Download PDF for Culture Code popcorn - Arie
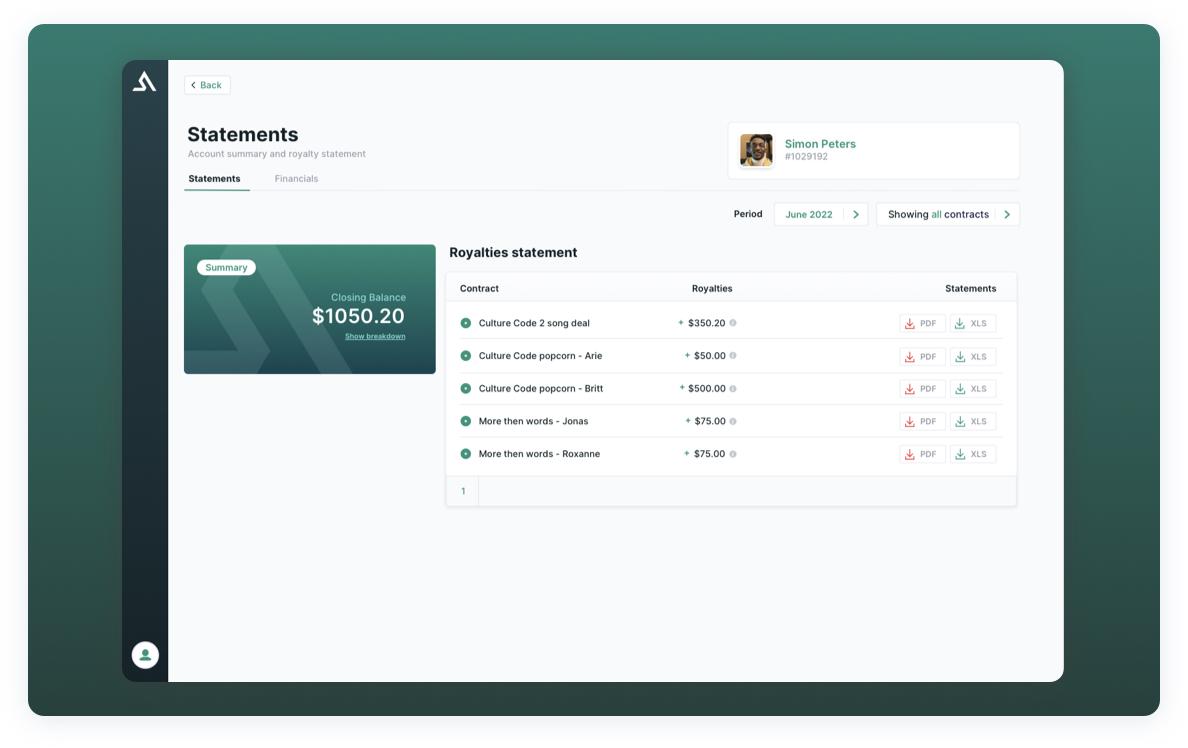This screenshot has width=1188, height=748. [921, 357]
